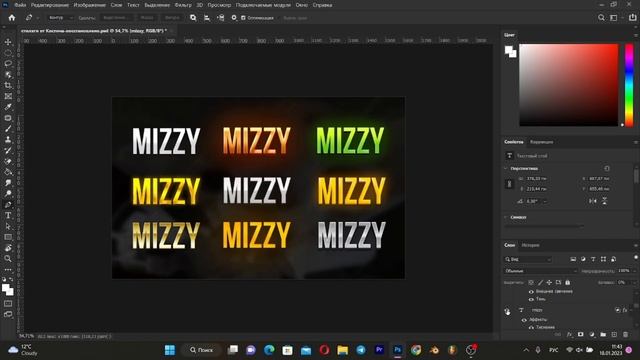The image size is (640, 360).
Task: Open the Edit Toolbar three-dots button
Action: coord(8,270)
